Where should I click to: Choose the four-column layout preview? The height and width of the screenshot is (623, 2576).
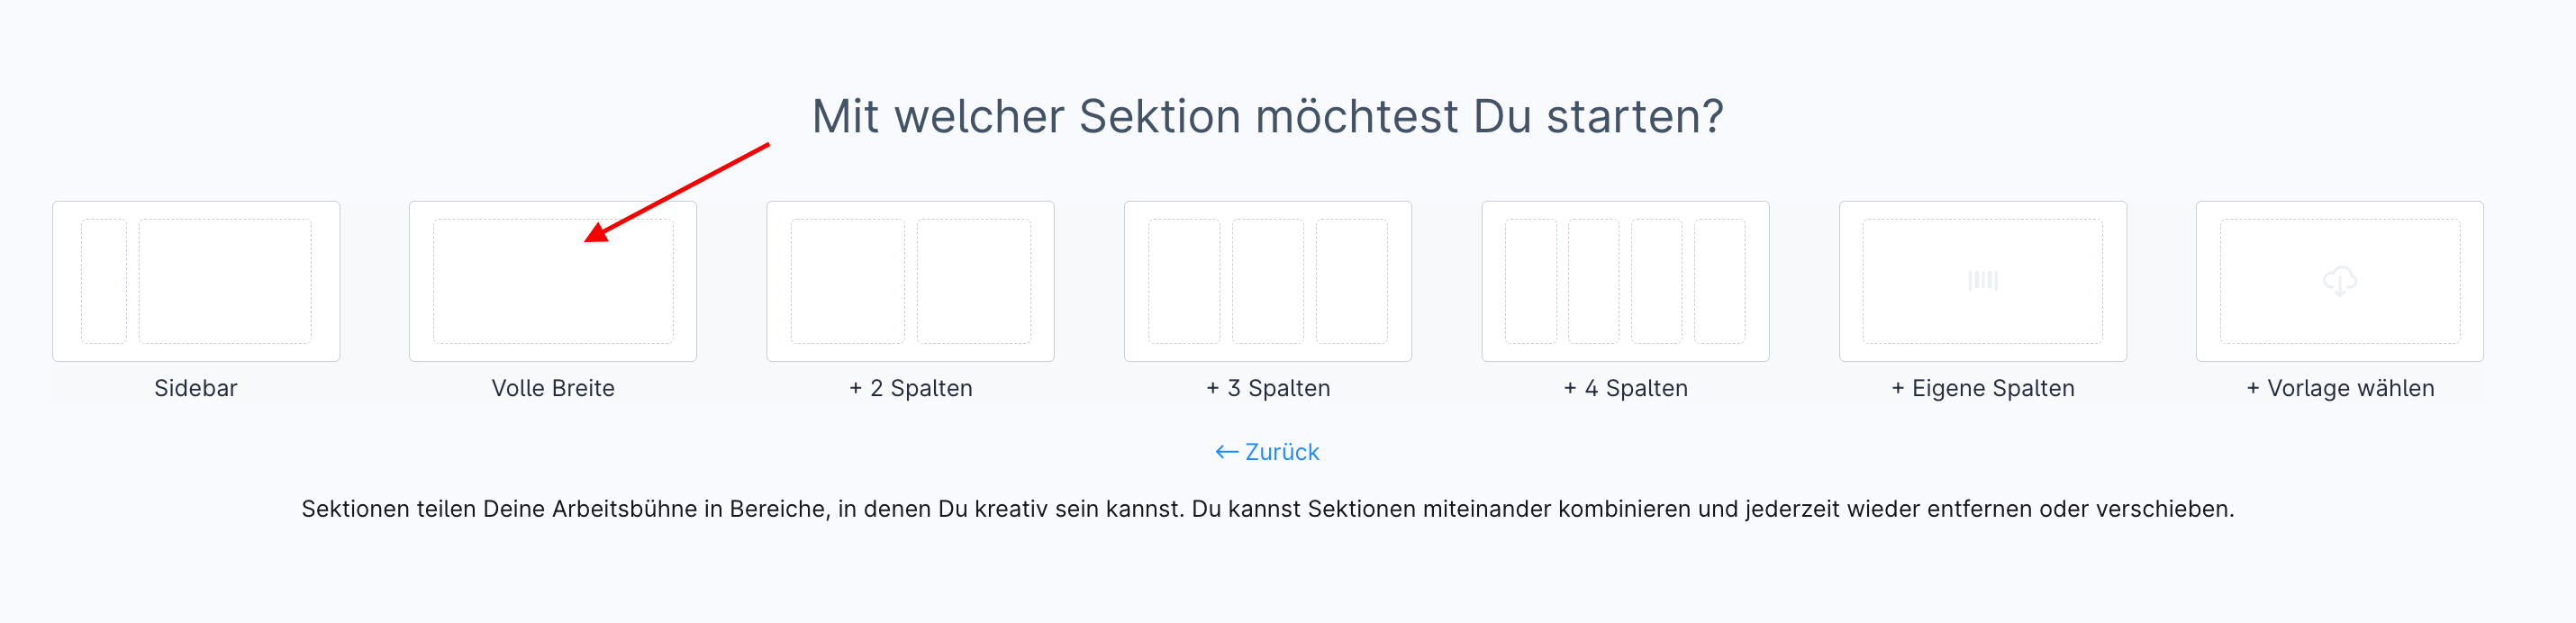pyautogui.click(x=1625, y=281)
